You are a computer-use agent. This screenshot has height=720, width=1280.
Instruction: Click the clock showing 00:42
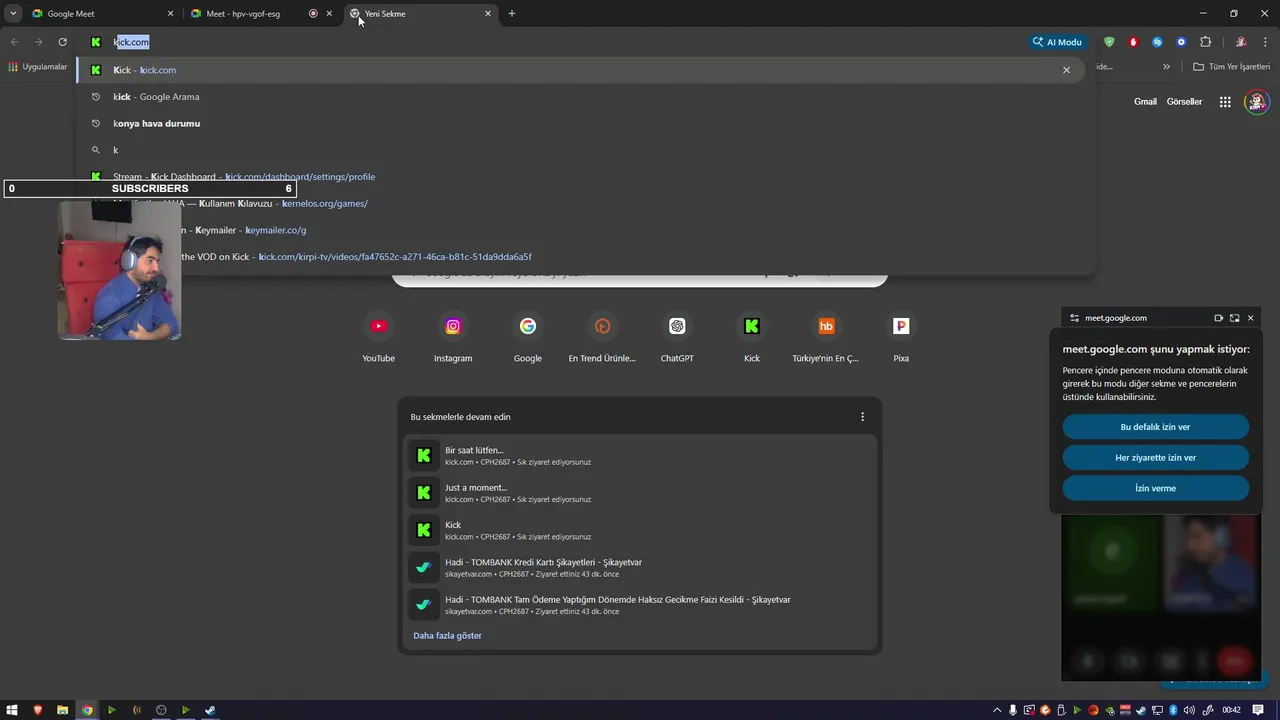click(x=1231, y=710)
